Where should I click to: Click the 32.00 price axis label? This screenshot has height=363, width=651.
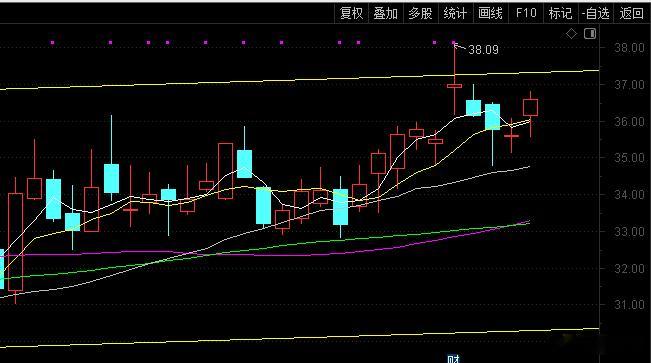[x=629, y=269]
